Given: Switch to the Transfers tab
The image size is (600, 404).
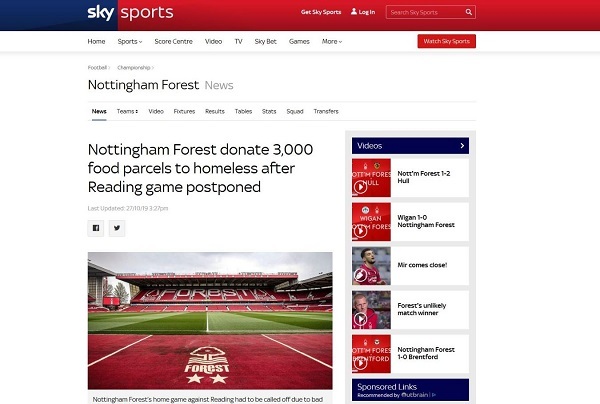Looking at the screenshot, I should click(326, 111).
